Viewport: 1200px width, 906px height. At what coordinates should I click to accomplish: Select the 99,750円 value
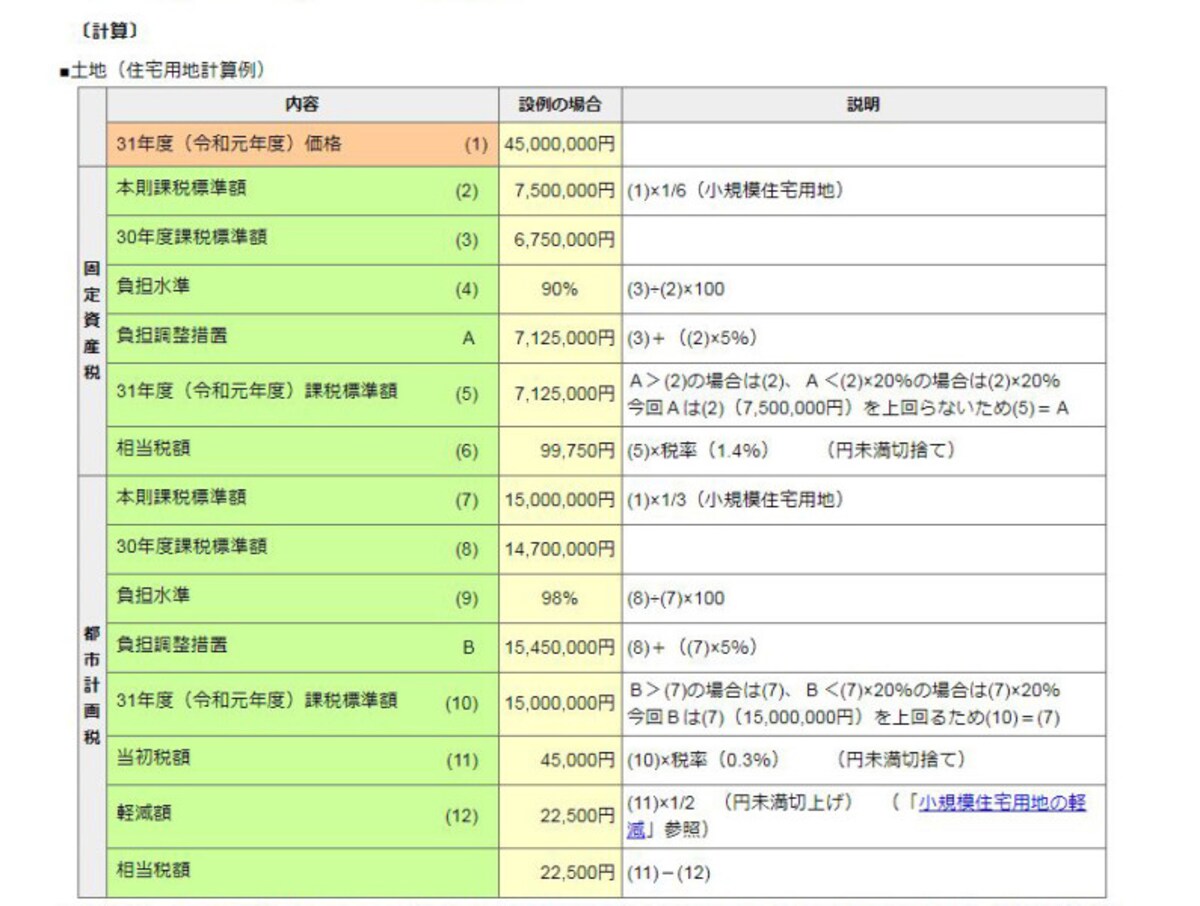tap(578, 451)
